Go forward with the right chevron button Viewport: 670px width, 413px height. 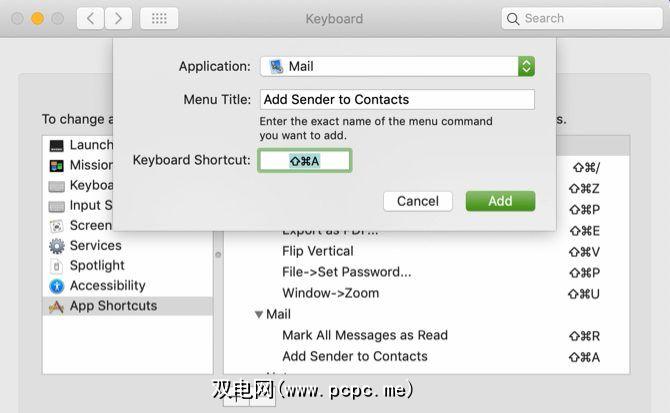pos(118,18)
